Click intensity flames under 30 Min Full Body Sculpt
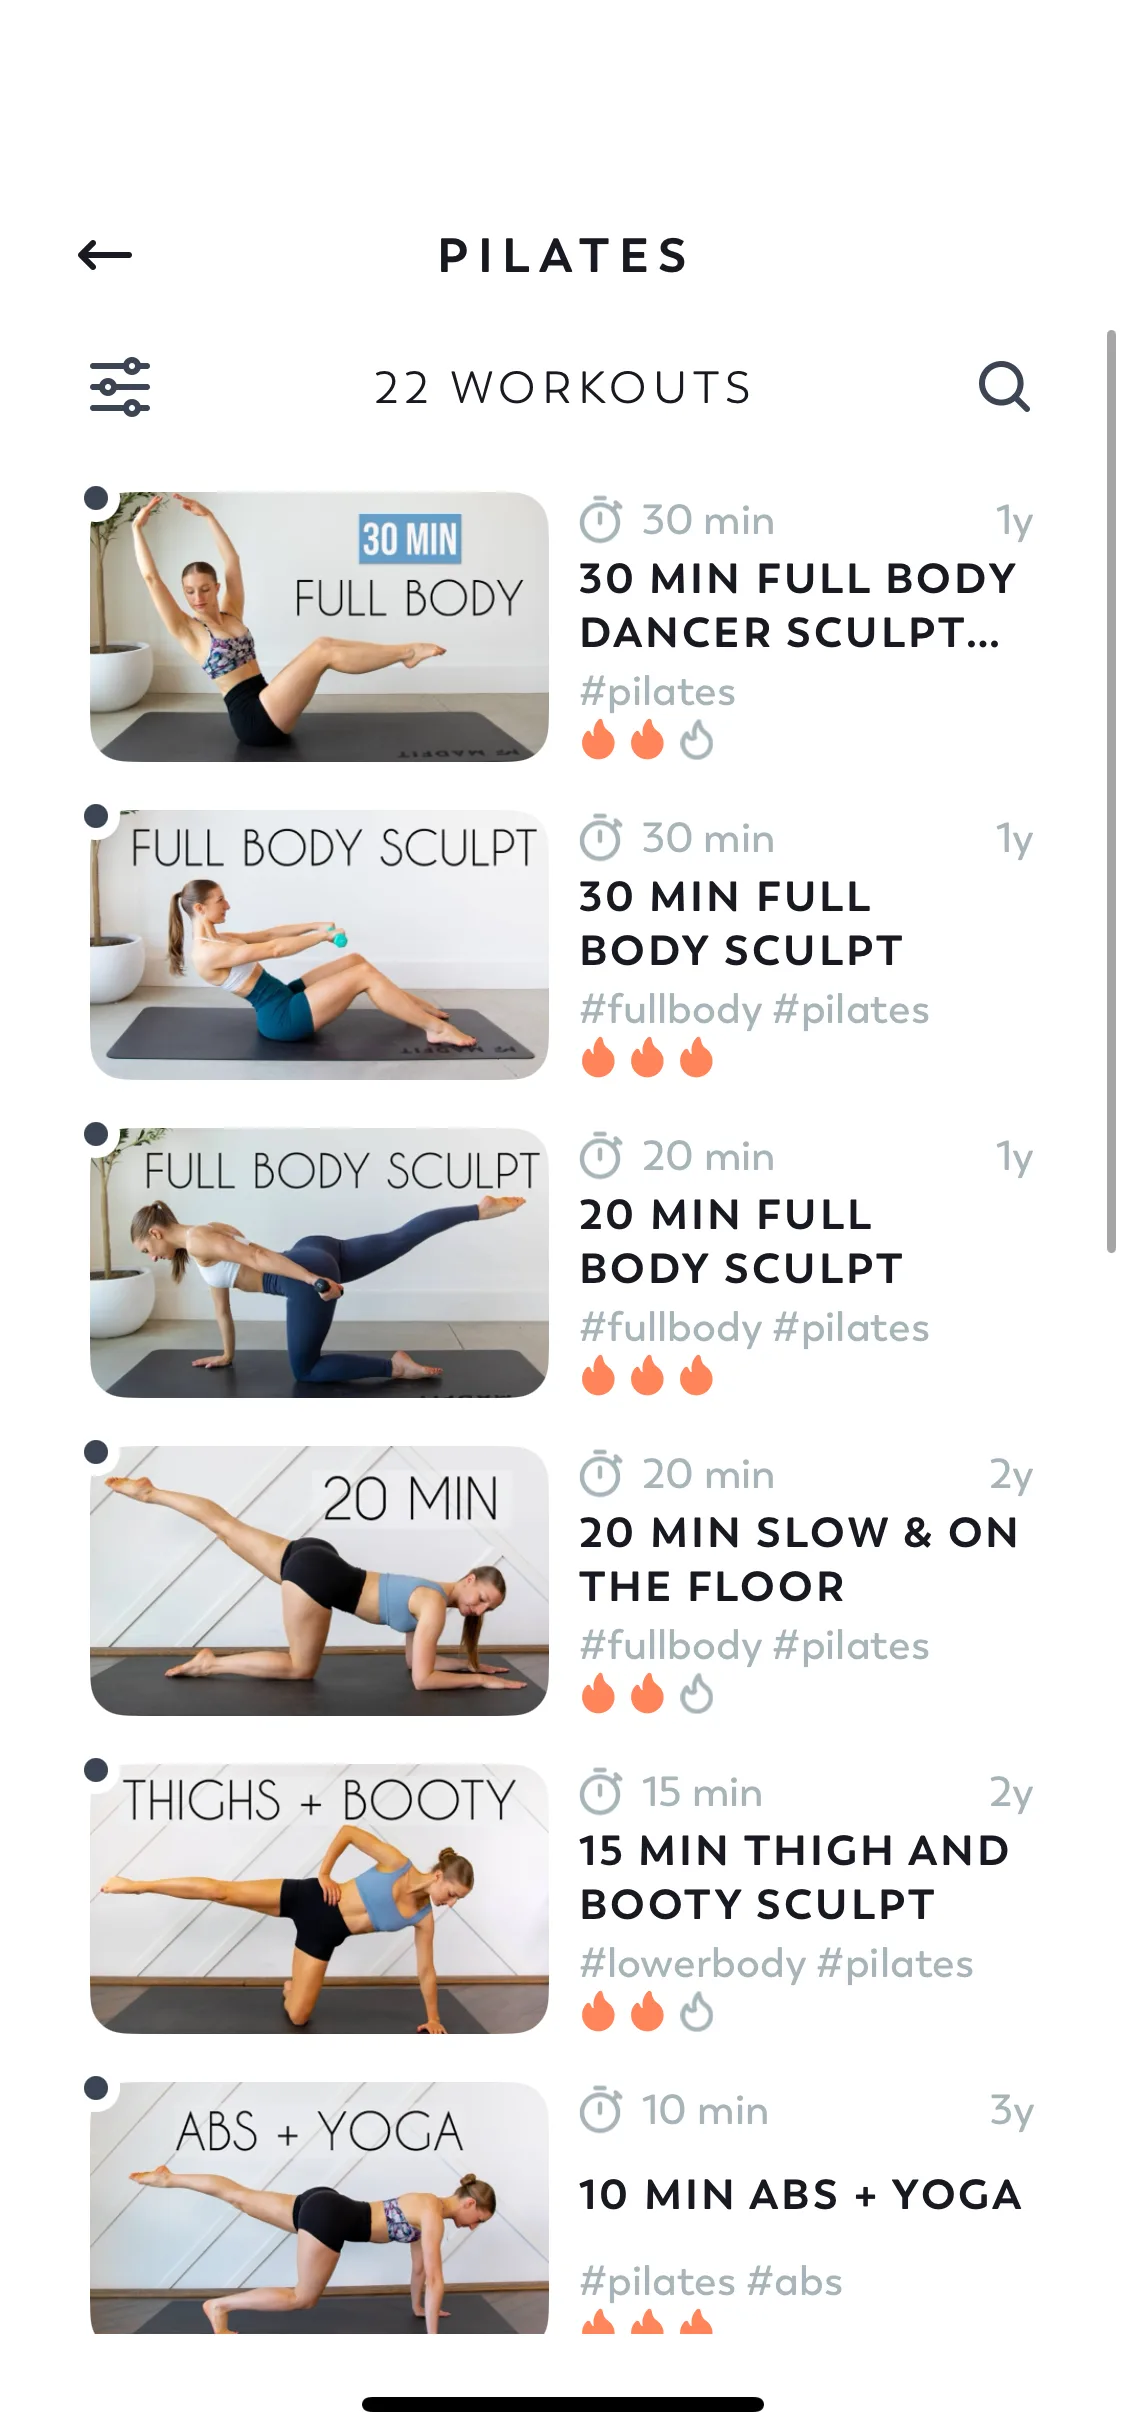 pos(647,1058)
